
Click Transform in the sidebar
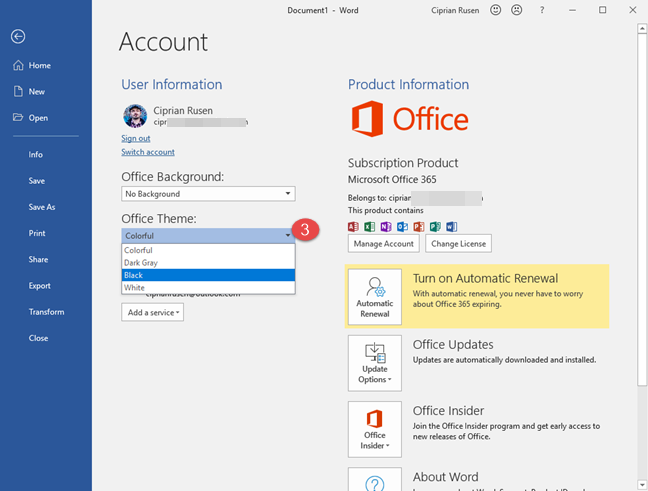click(46, 312)
